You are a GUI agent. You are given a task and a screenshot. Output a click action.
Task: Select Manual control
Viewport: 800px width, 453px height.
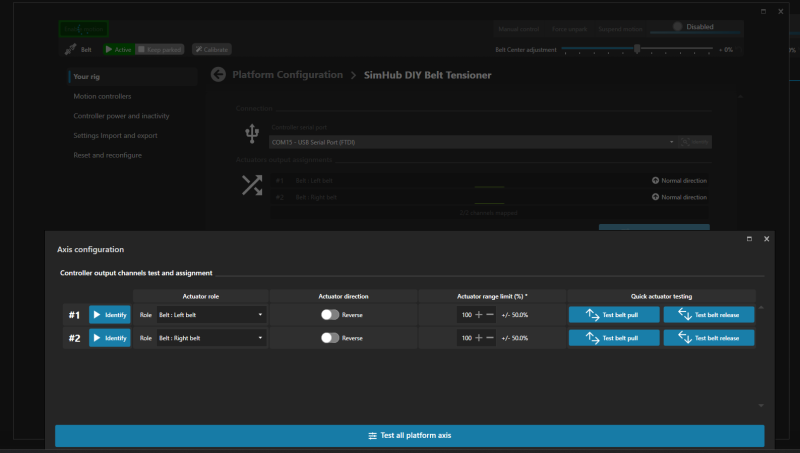pyautogui.click(x=518, y=29)
